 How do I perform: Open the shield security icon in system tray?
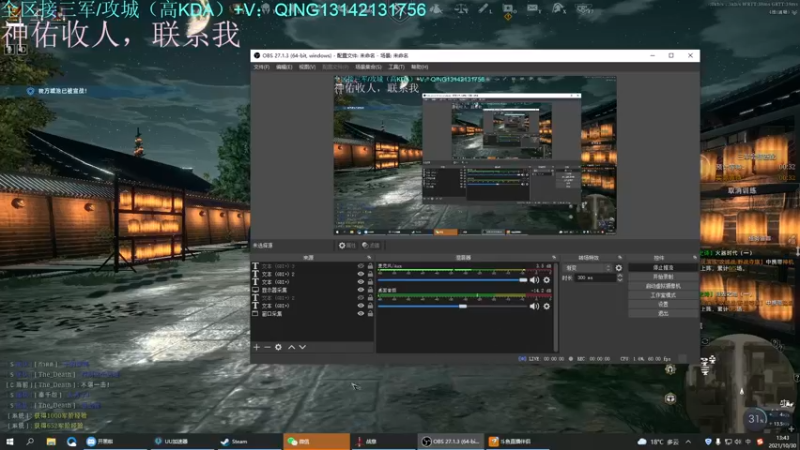(708, 441)
